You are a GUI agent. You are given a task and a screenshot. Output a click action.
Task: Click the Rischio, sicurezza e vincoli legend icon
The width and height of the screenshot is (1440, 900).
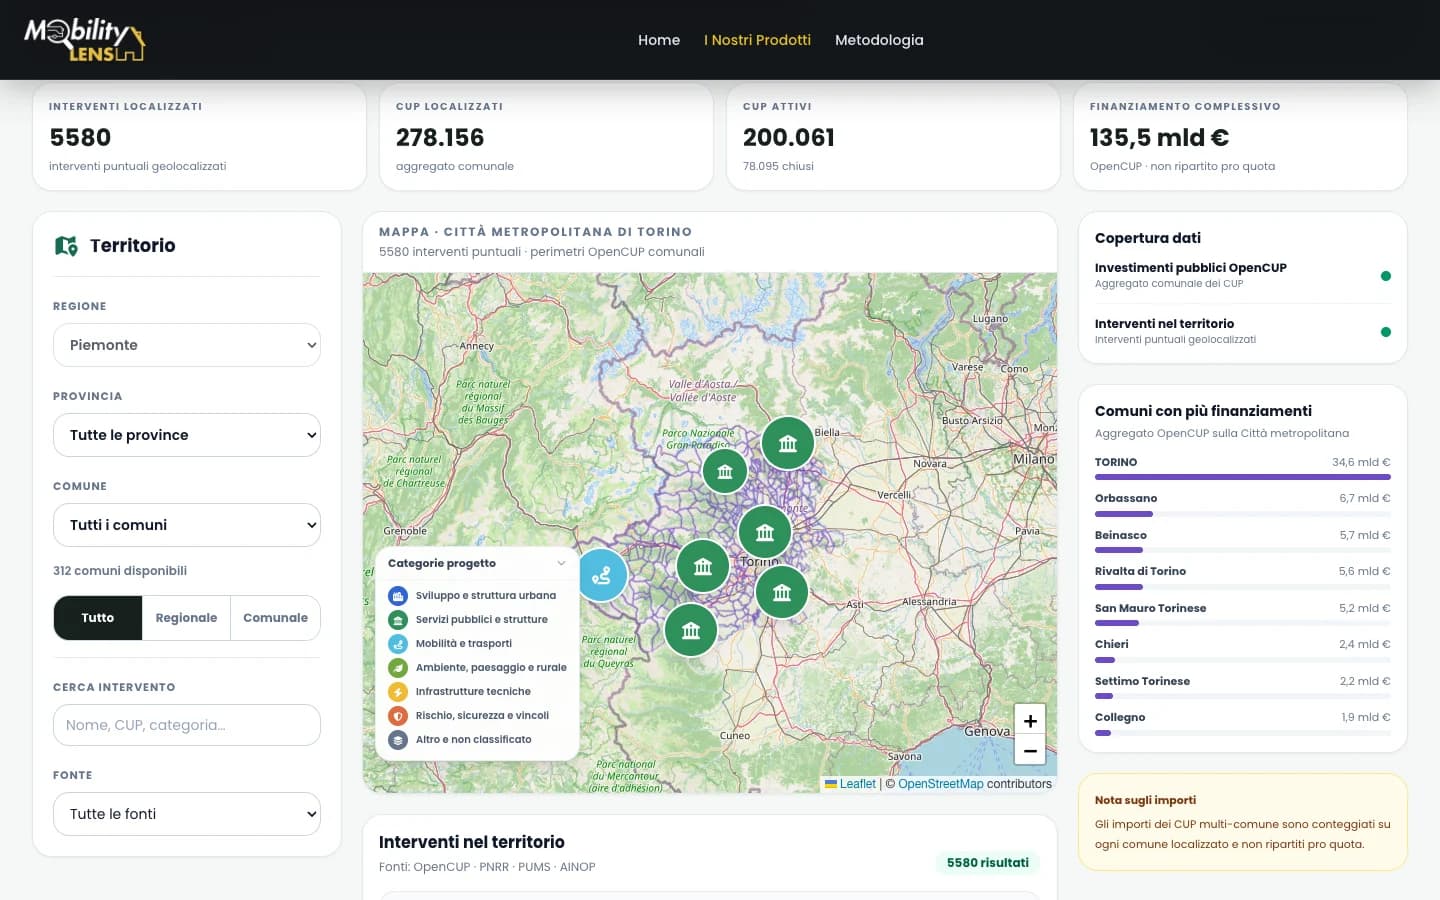pyautogui.click(x=398, y=715)
